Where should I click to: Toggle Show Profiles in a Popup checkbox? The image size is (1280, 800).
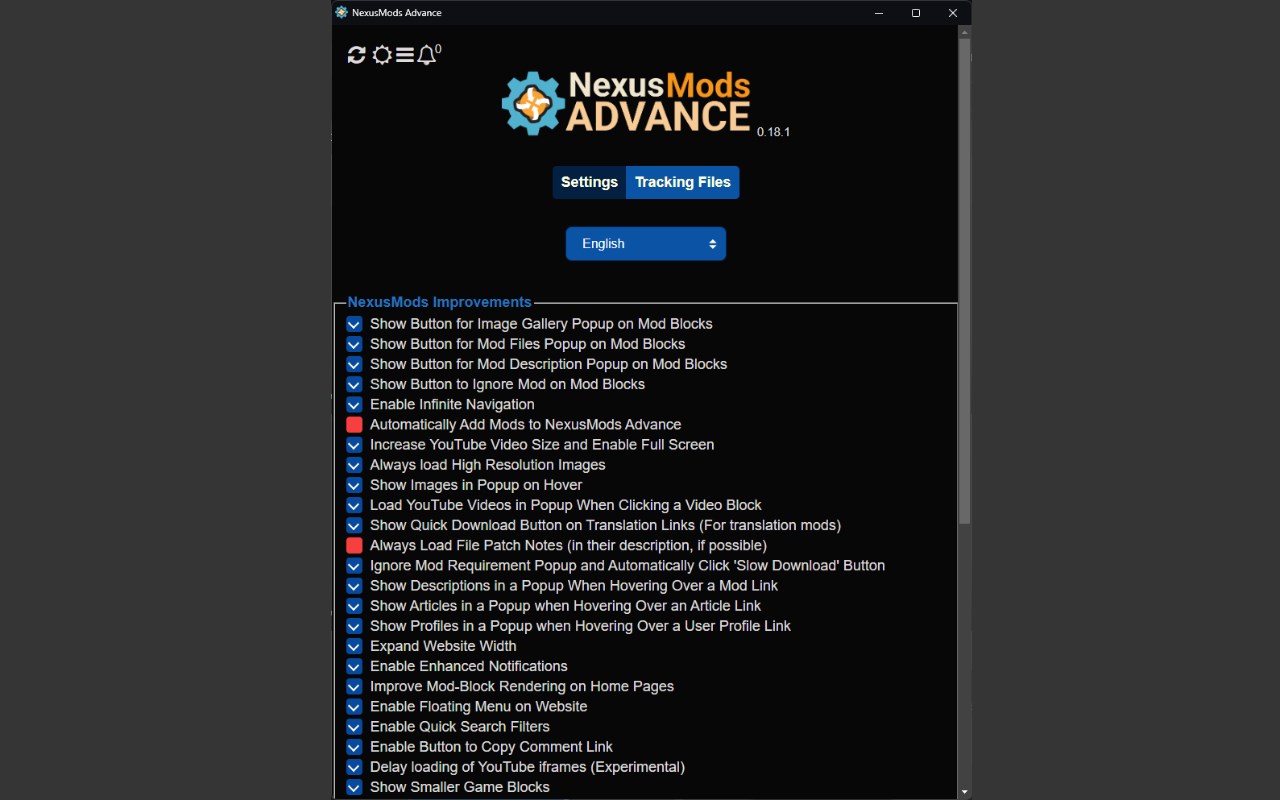[x=354, y=626]
